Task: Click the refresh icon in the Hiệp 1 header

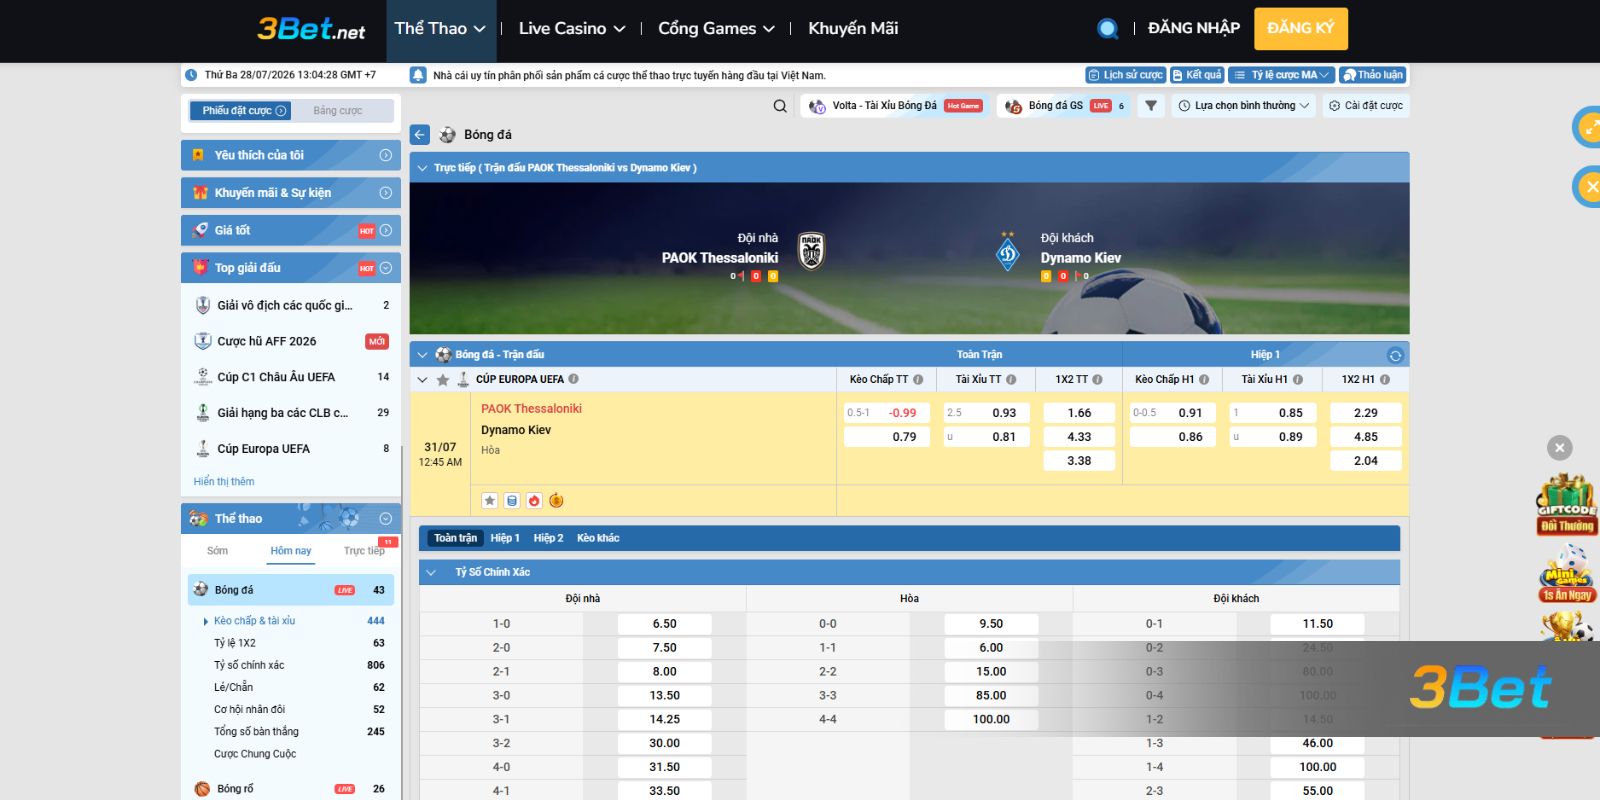Action: click(1395, 355)
